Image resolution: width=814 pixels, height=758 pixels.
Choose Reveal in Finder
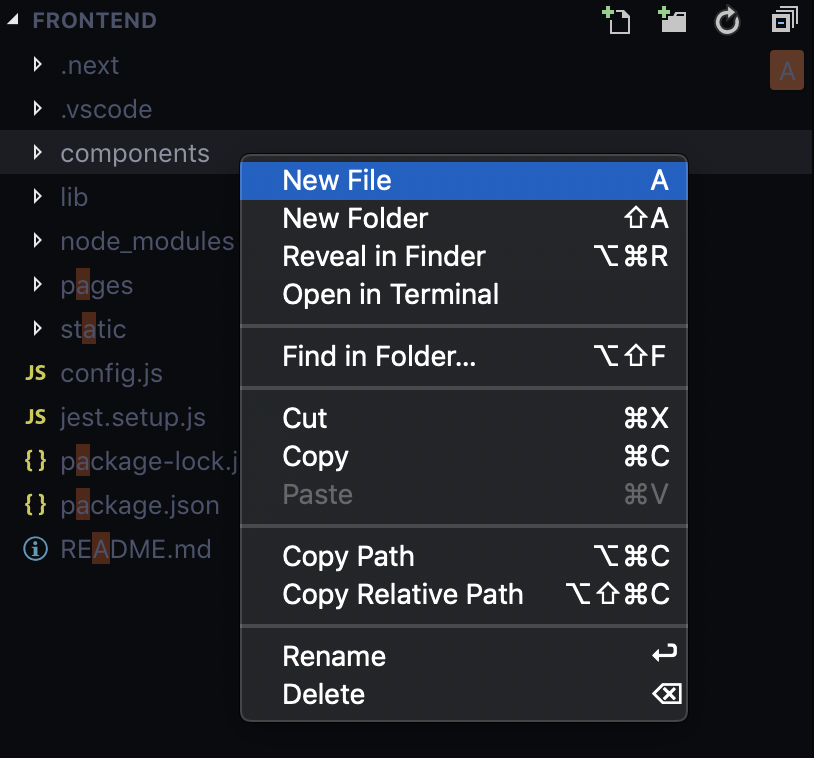pyautogui.click(x=384, y=257)
